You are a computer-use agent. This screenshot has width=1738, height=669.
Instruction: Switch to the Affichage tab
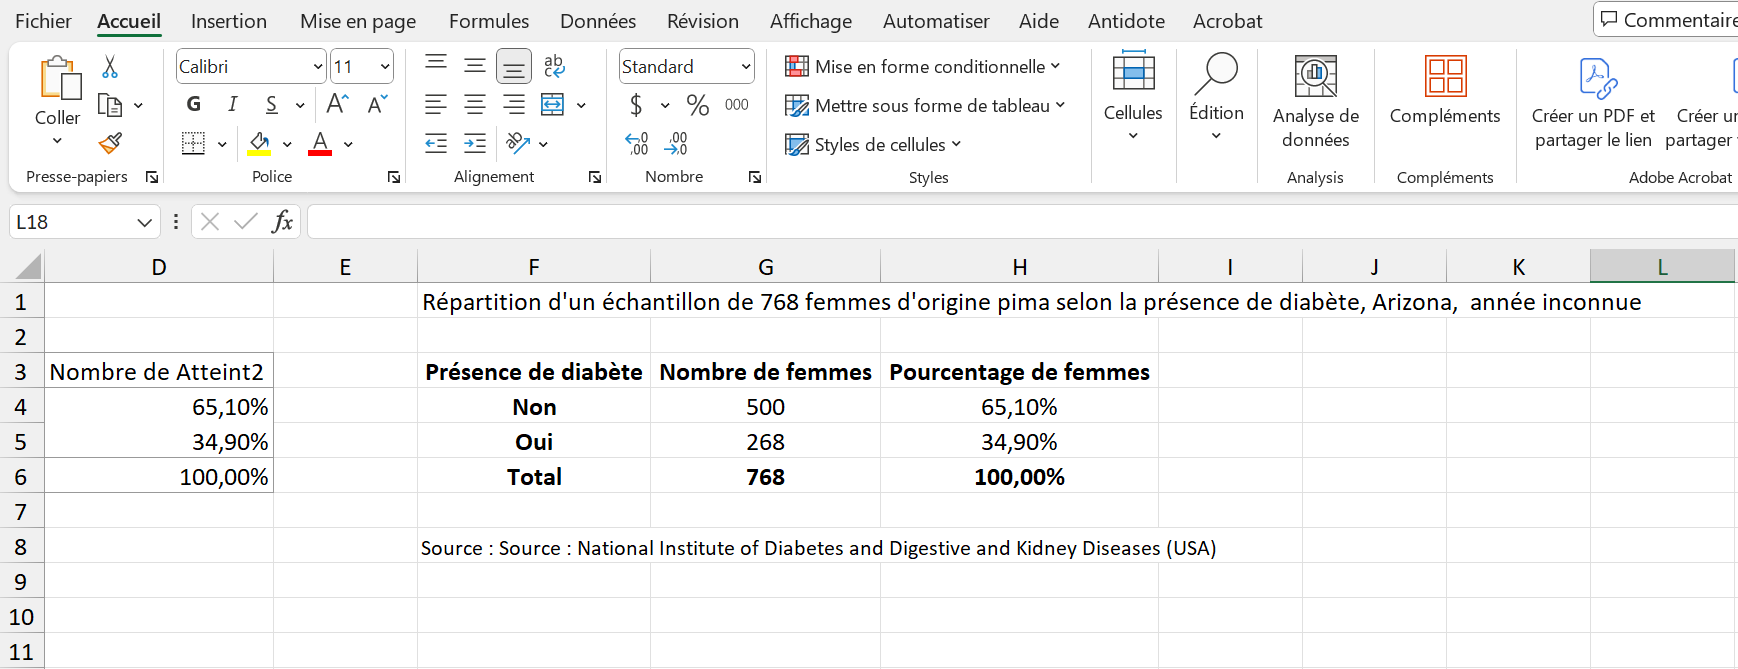pyautogui.click(x=811, y=21)
